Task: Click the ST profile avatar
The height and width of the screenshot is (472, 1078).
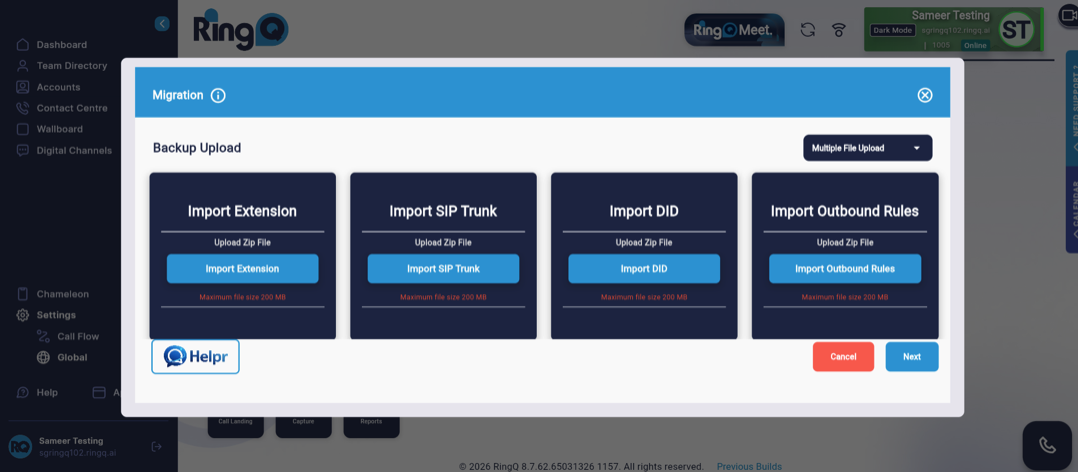Action: click(1017, 30)
